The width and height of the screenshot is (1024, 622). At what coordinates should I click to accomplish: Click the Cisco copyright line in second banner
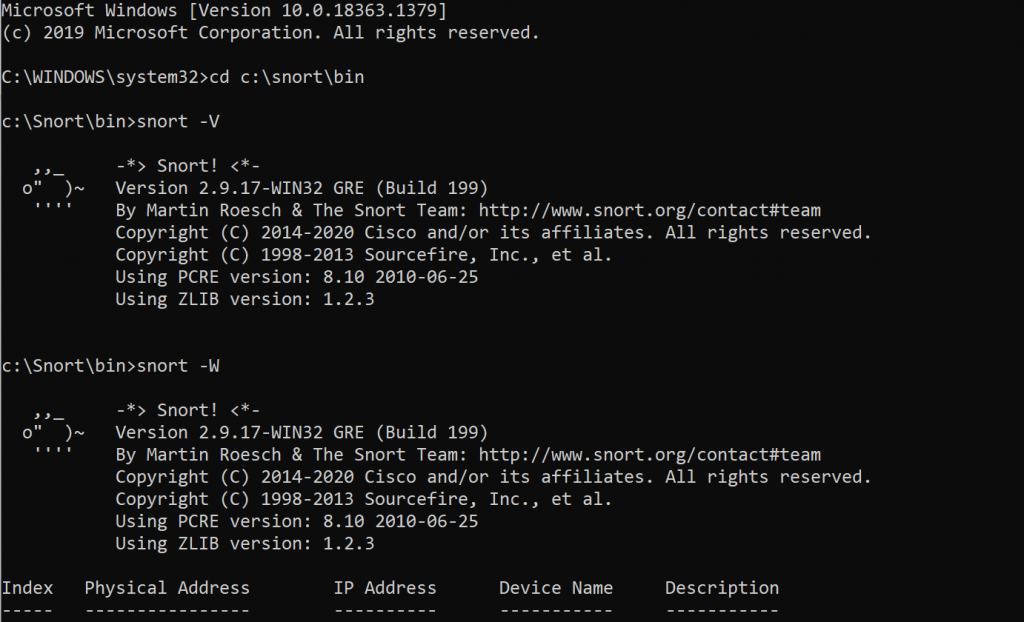tap(493, 477)
